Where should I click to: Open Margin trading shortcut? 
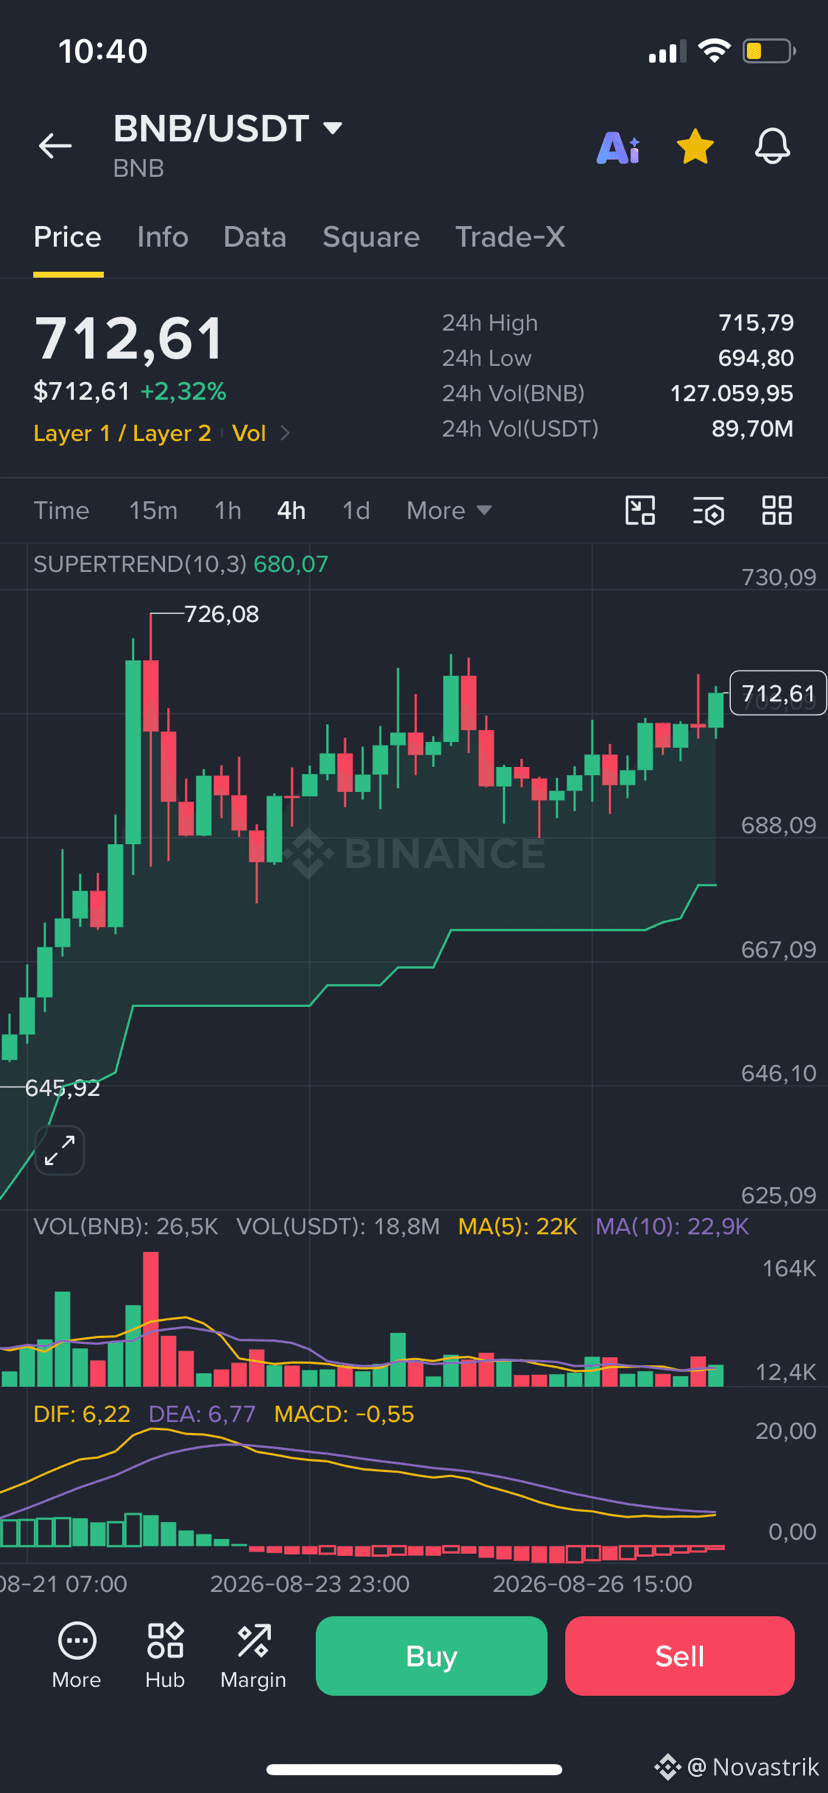pos(253,1656)
